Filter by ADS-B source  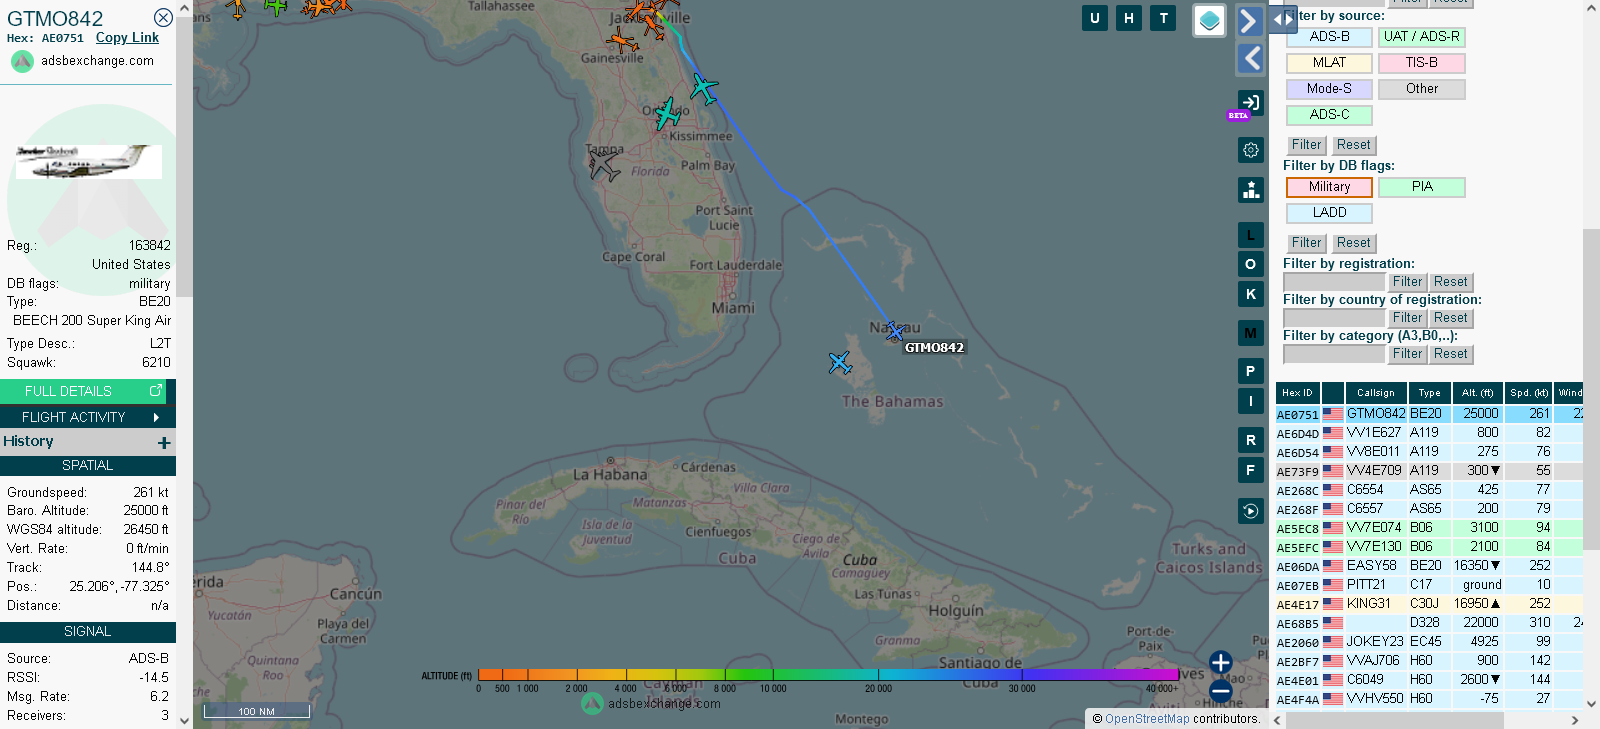coord(1329,37)
